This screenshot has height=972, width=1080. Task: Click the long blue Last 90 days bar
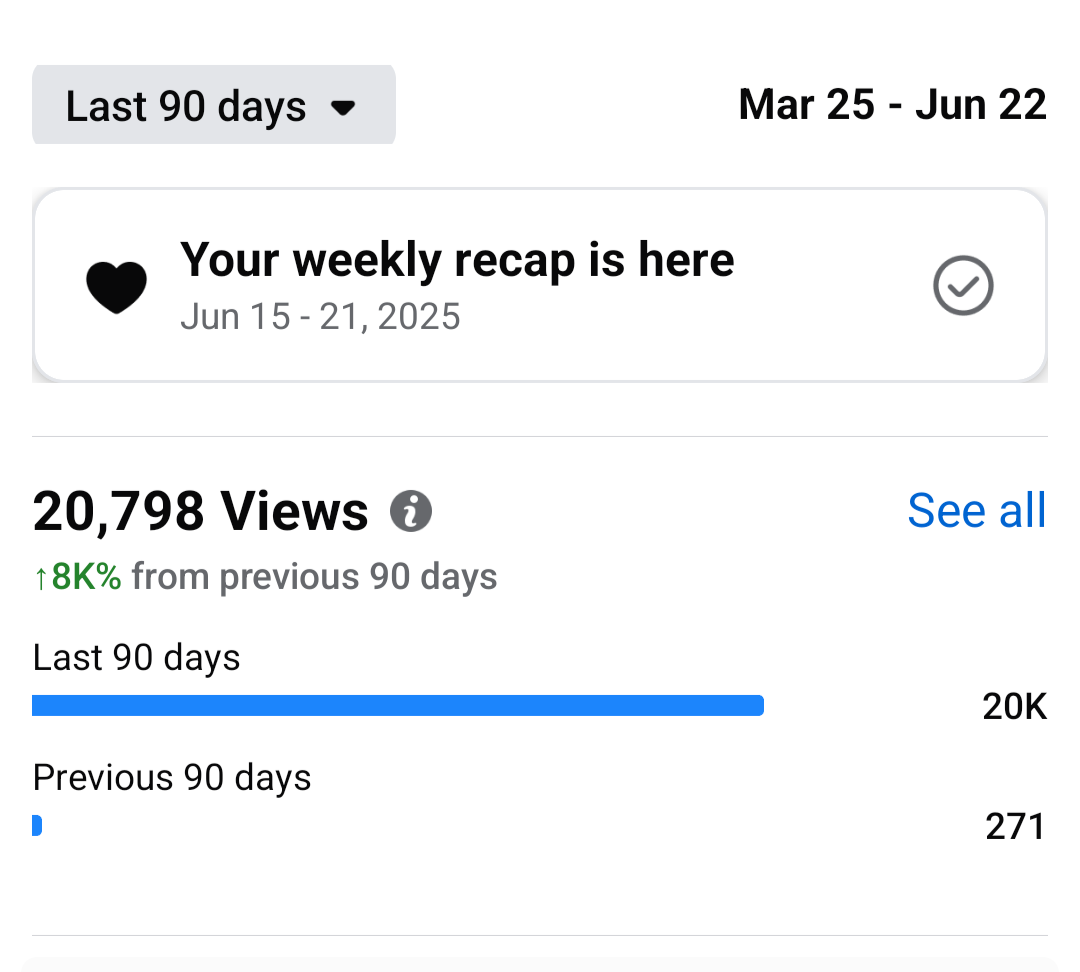[x=398, y=706]
